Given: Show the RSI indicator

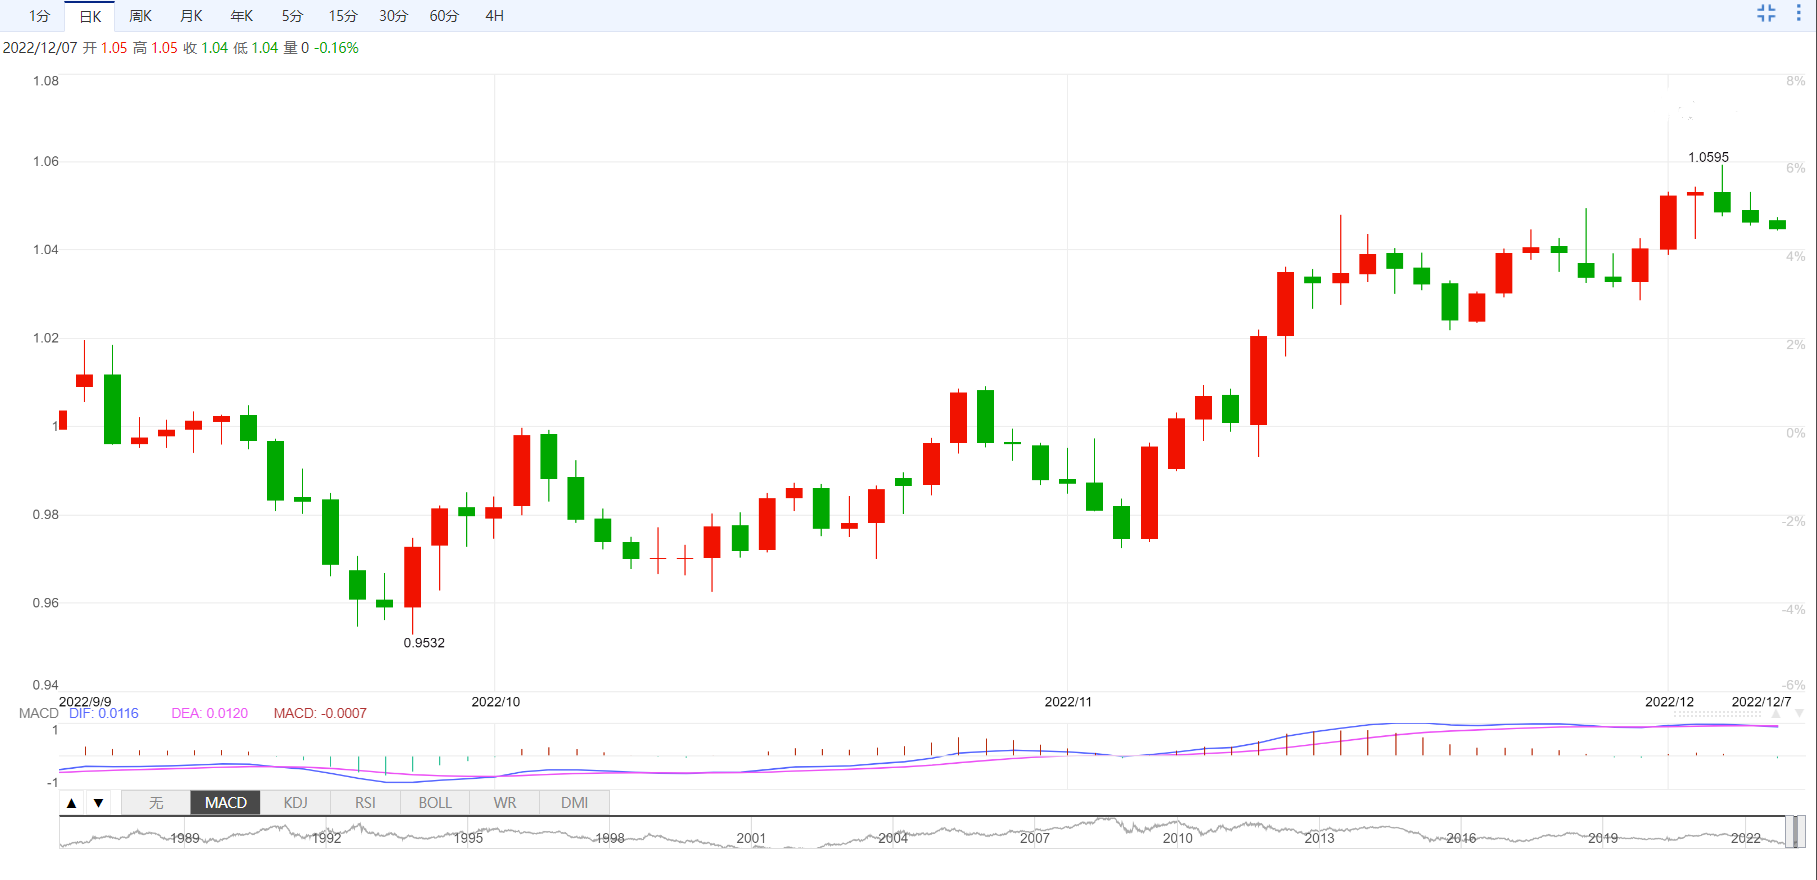Looking at the screenshot, I should pyautogui.click(x=365, y=803).
